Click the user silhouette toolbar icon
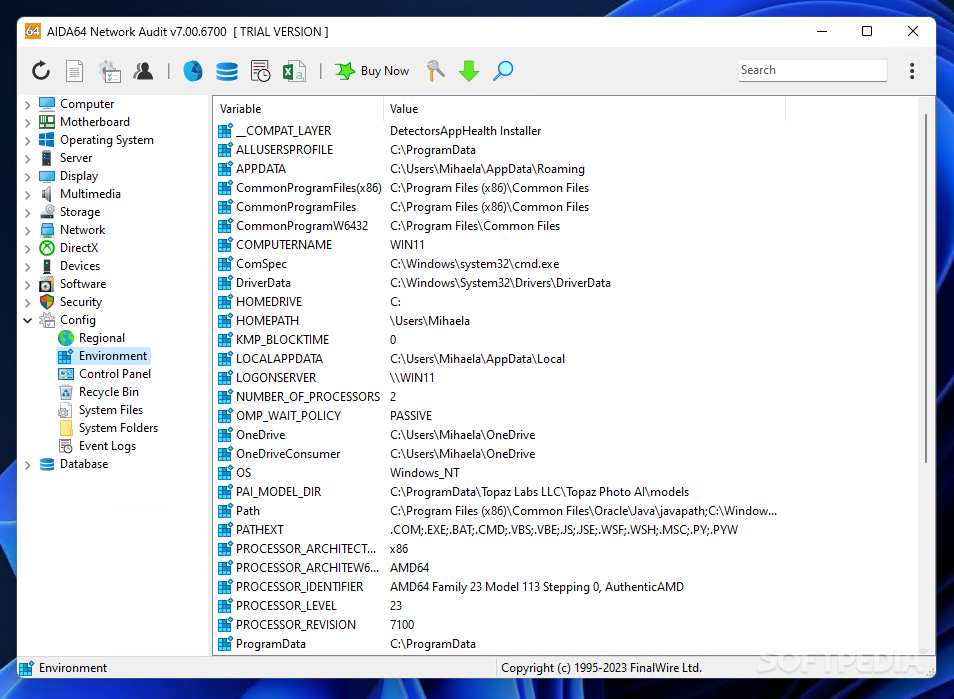954x699 pixels. [x=144, y=71]
